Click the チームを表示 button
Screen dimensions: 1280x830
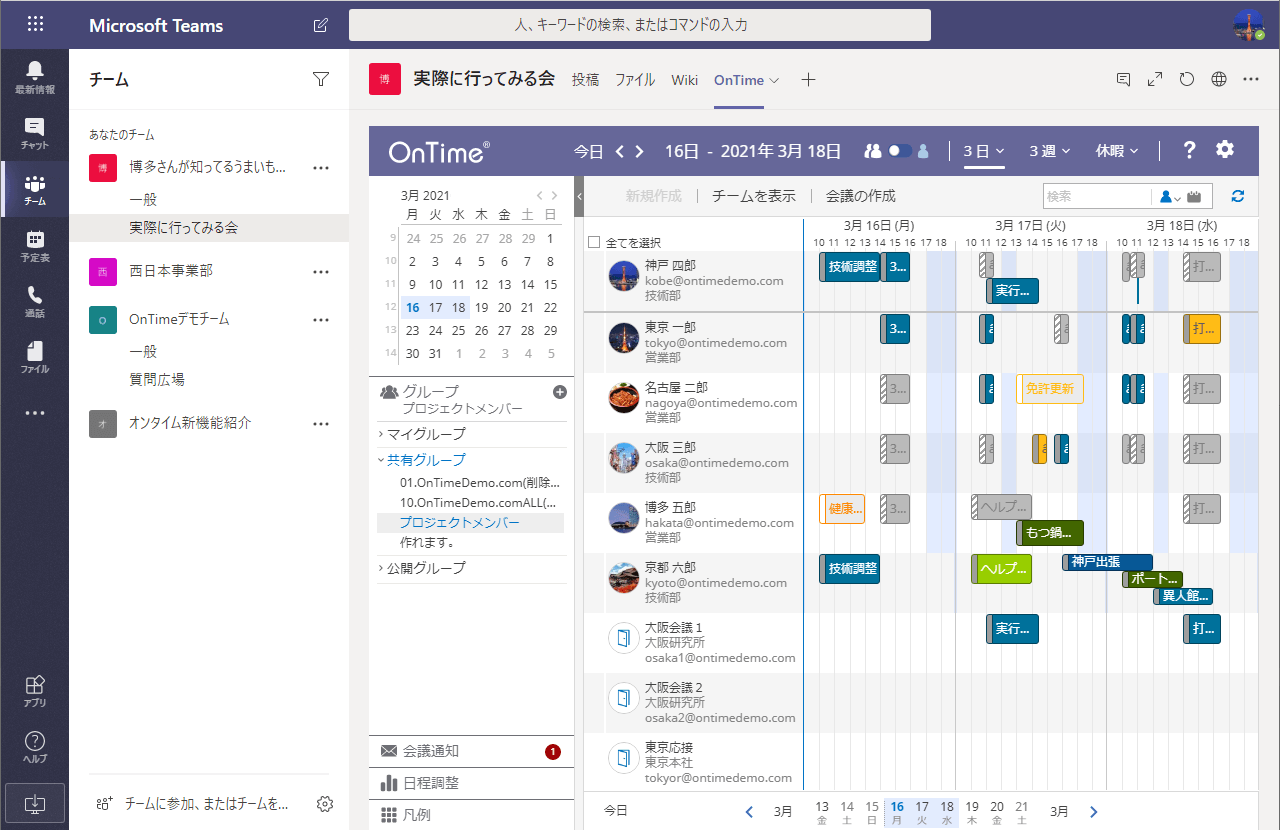753,196
